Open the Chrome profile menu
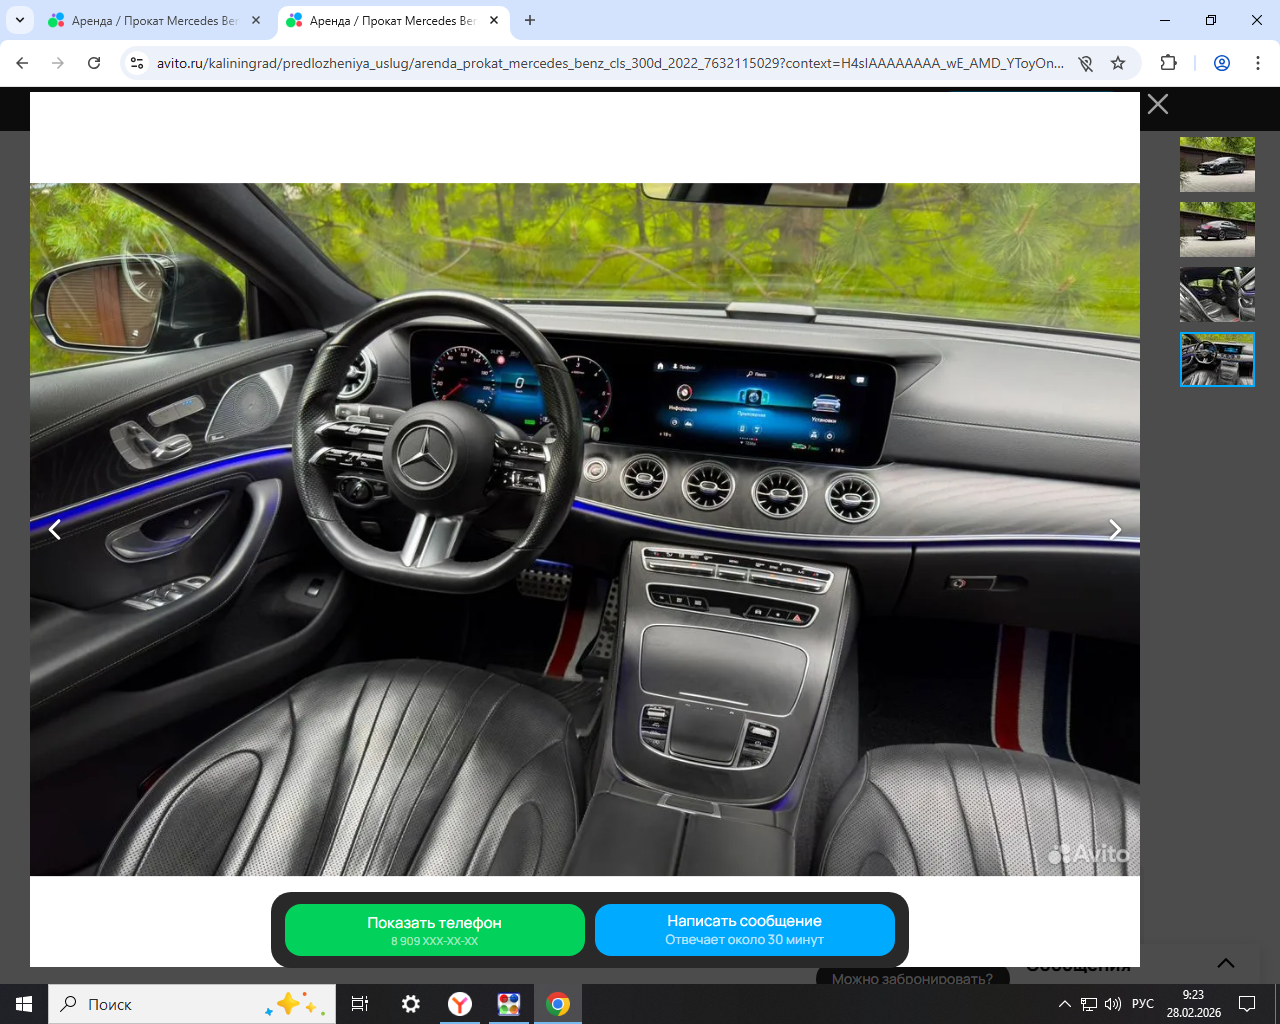1280x1024 pixels. click(x=1222, y=63)
